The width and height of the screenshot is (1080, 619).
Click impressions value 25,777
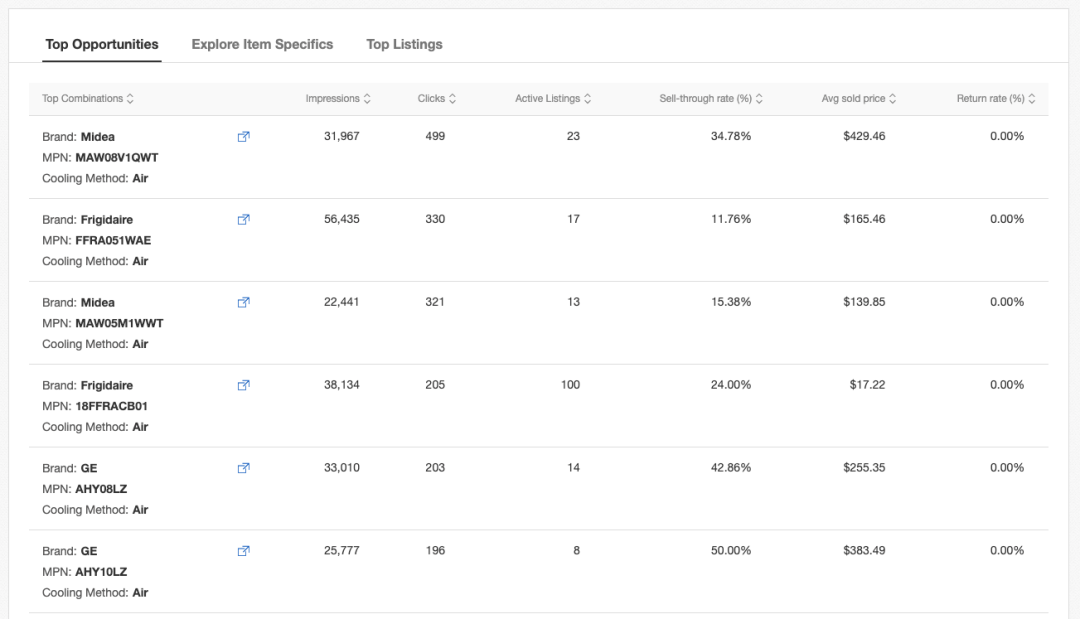tap(342, 550)
